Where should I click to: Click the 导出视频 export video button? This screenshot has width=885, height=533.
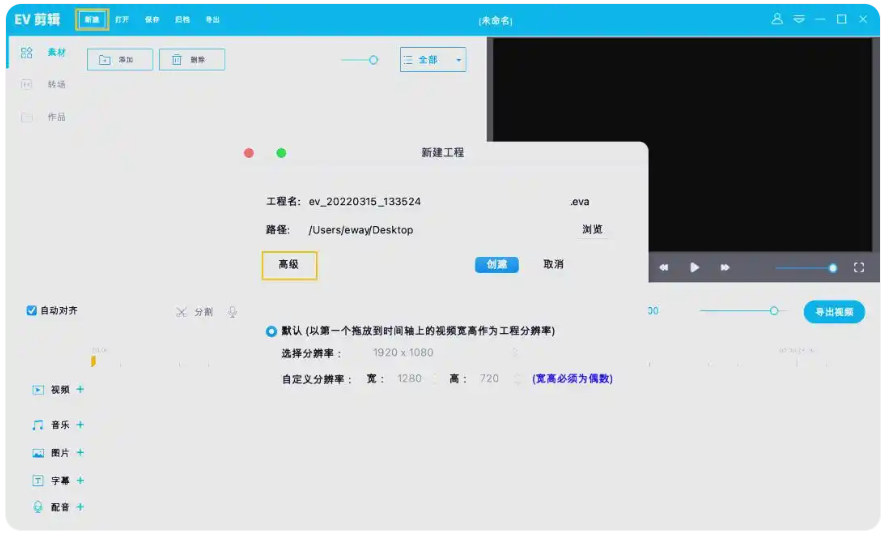pos(834,312)
